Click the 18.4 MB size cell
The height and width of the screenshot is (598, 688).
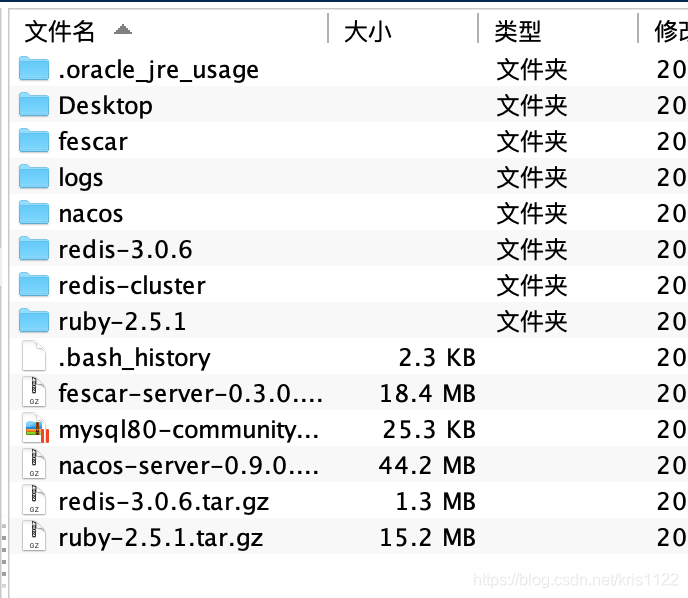click(x=428, y=393)
